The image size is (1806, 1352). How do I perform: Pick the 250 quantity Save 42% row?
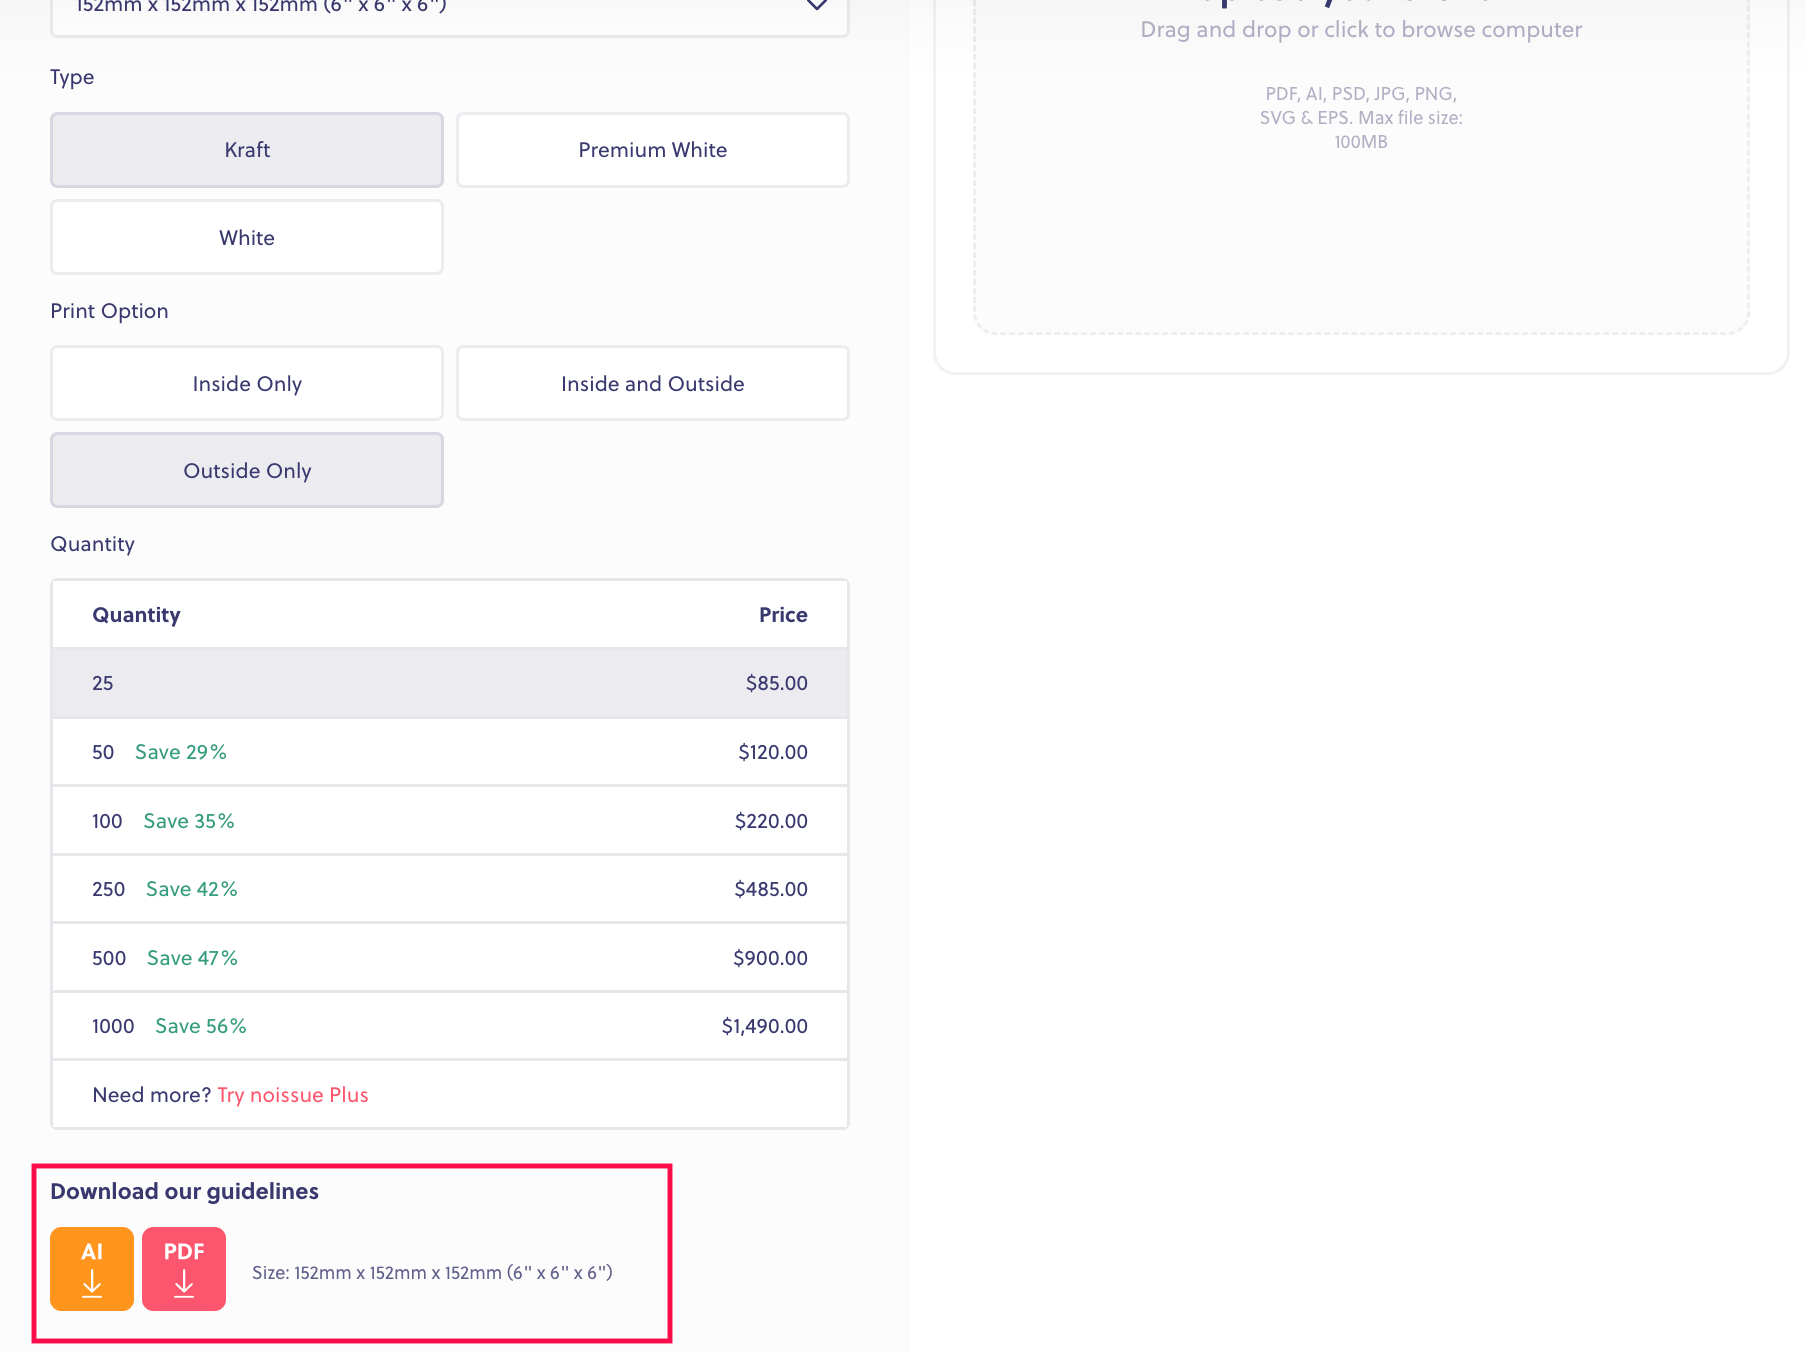[x=450, y=889]
